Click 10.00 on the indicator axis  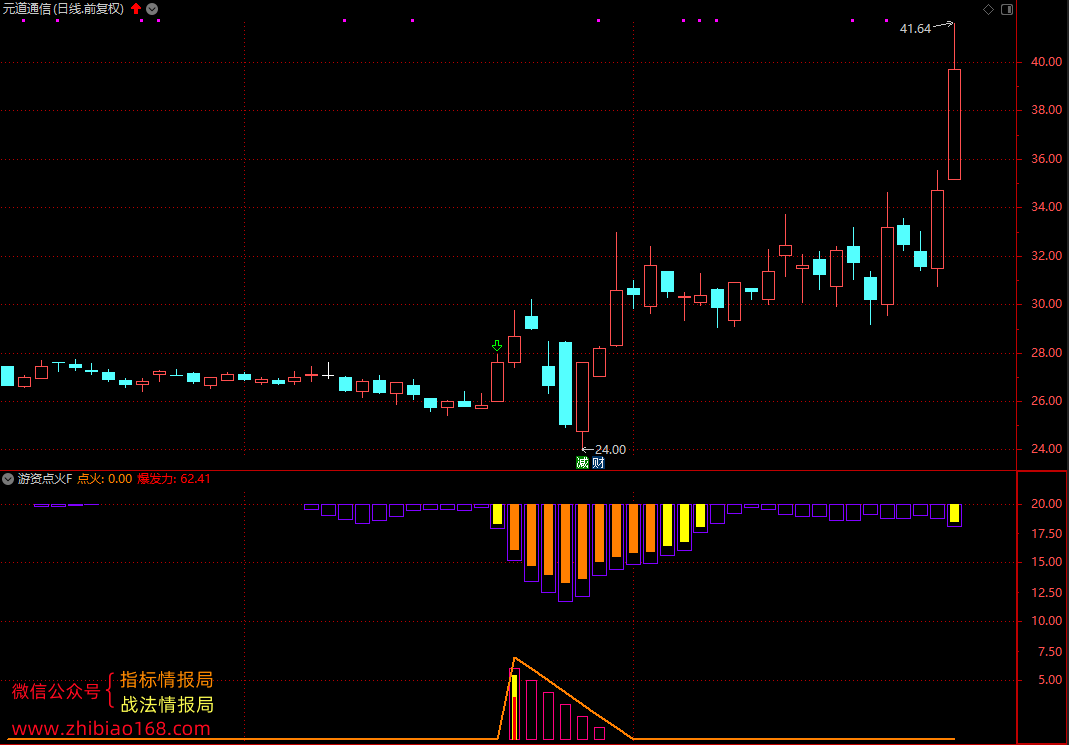[1046, 621]
